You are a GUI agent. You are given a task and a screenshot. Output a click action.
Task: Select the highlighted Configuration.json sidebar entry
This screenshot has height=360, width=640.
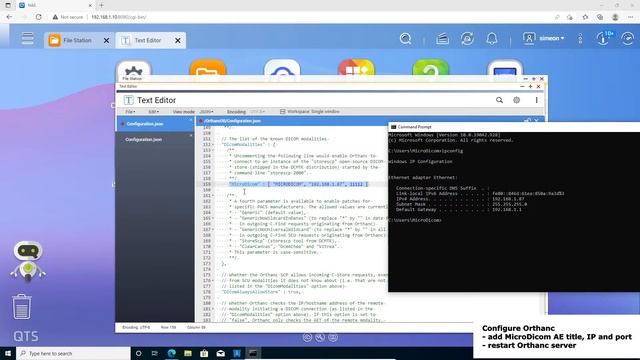point(155,124)
